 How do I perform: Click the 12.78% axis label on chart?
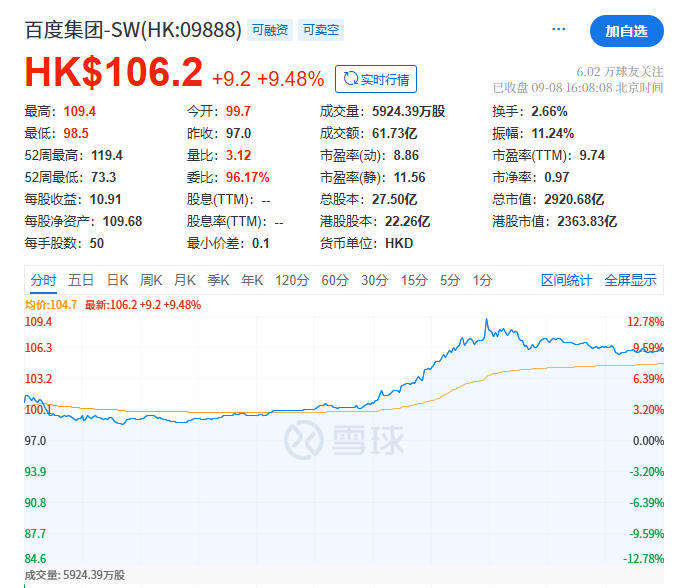click(x=646, y=322)
